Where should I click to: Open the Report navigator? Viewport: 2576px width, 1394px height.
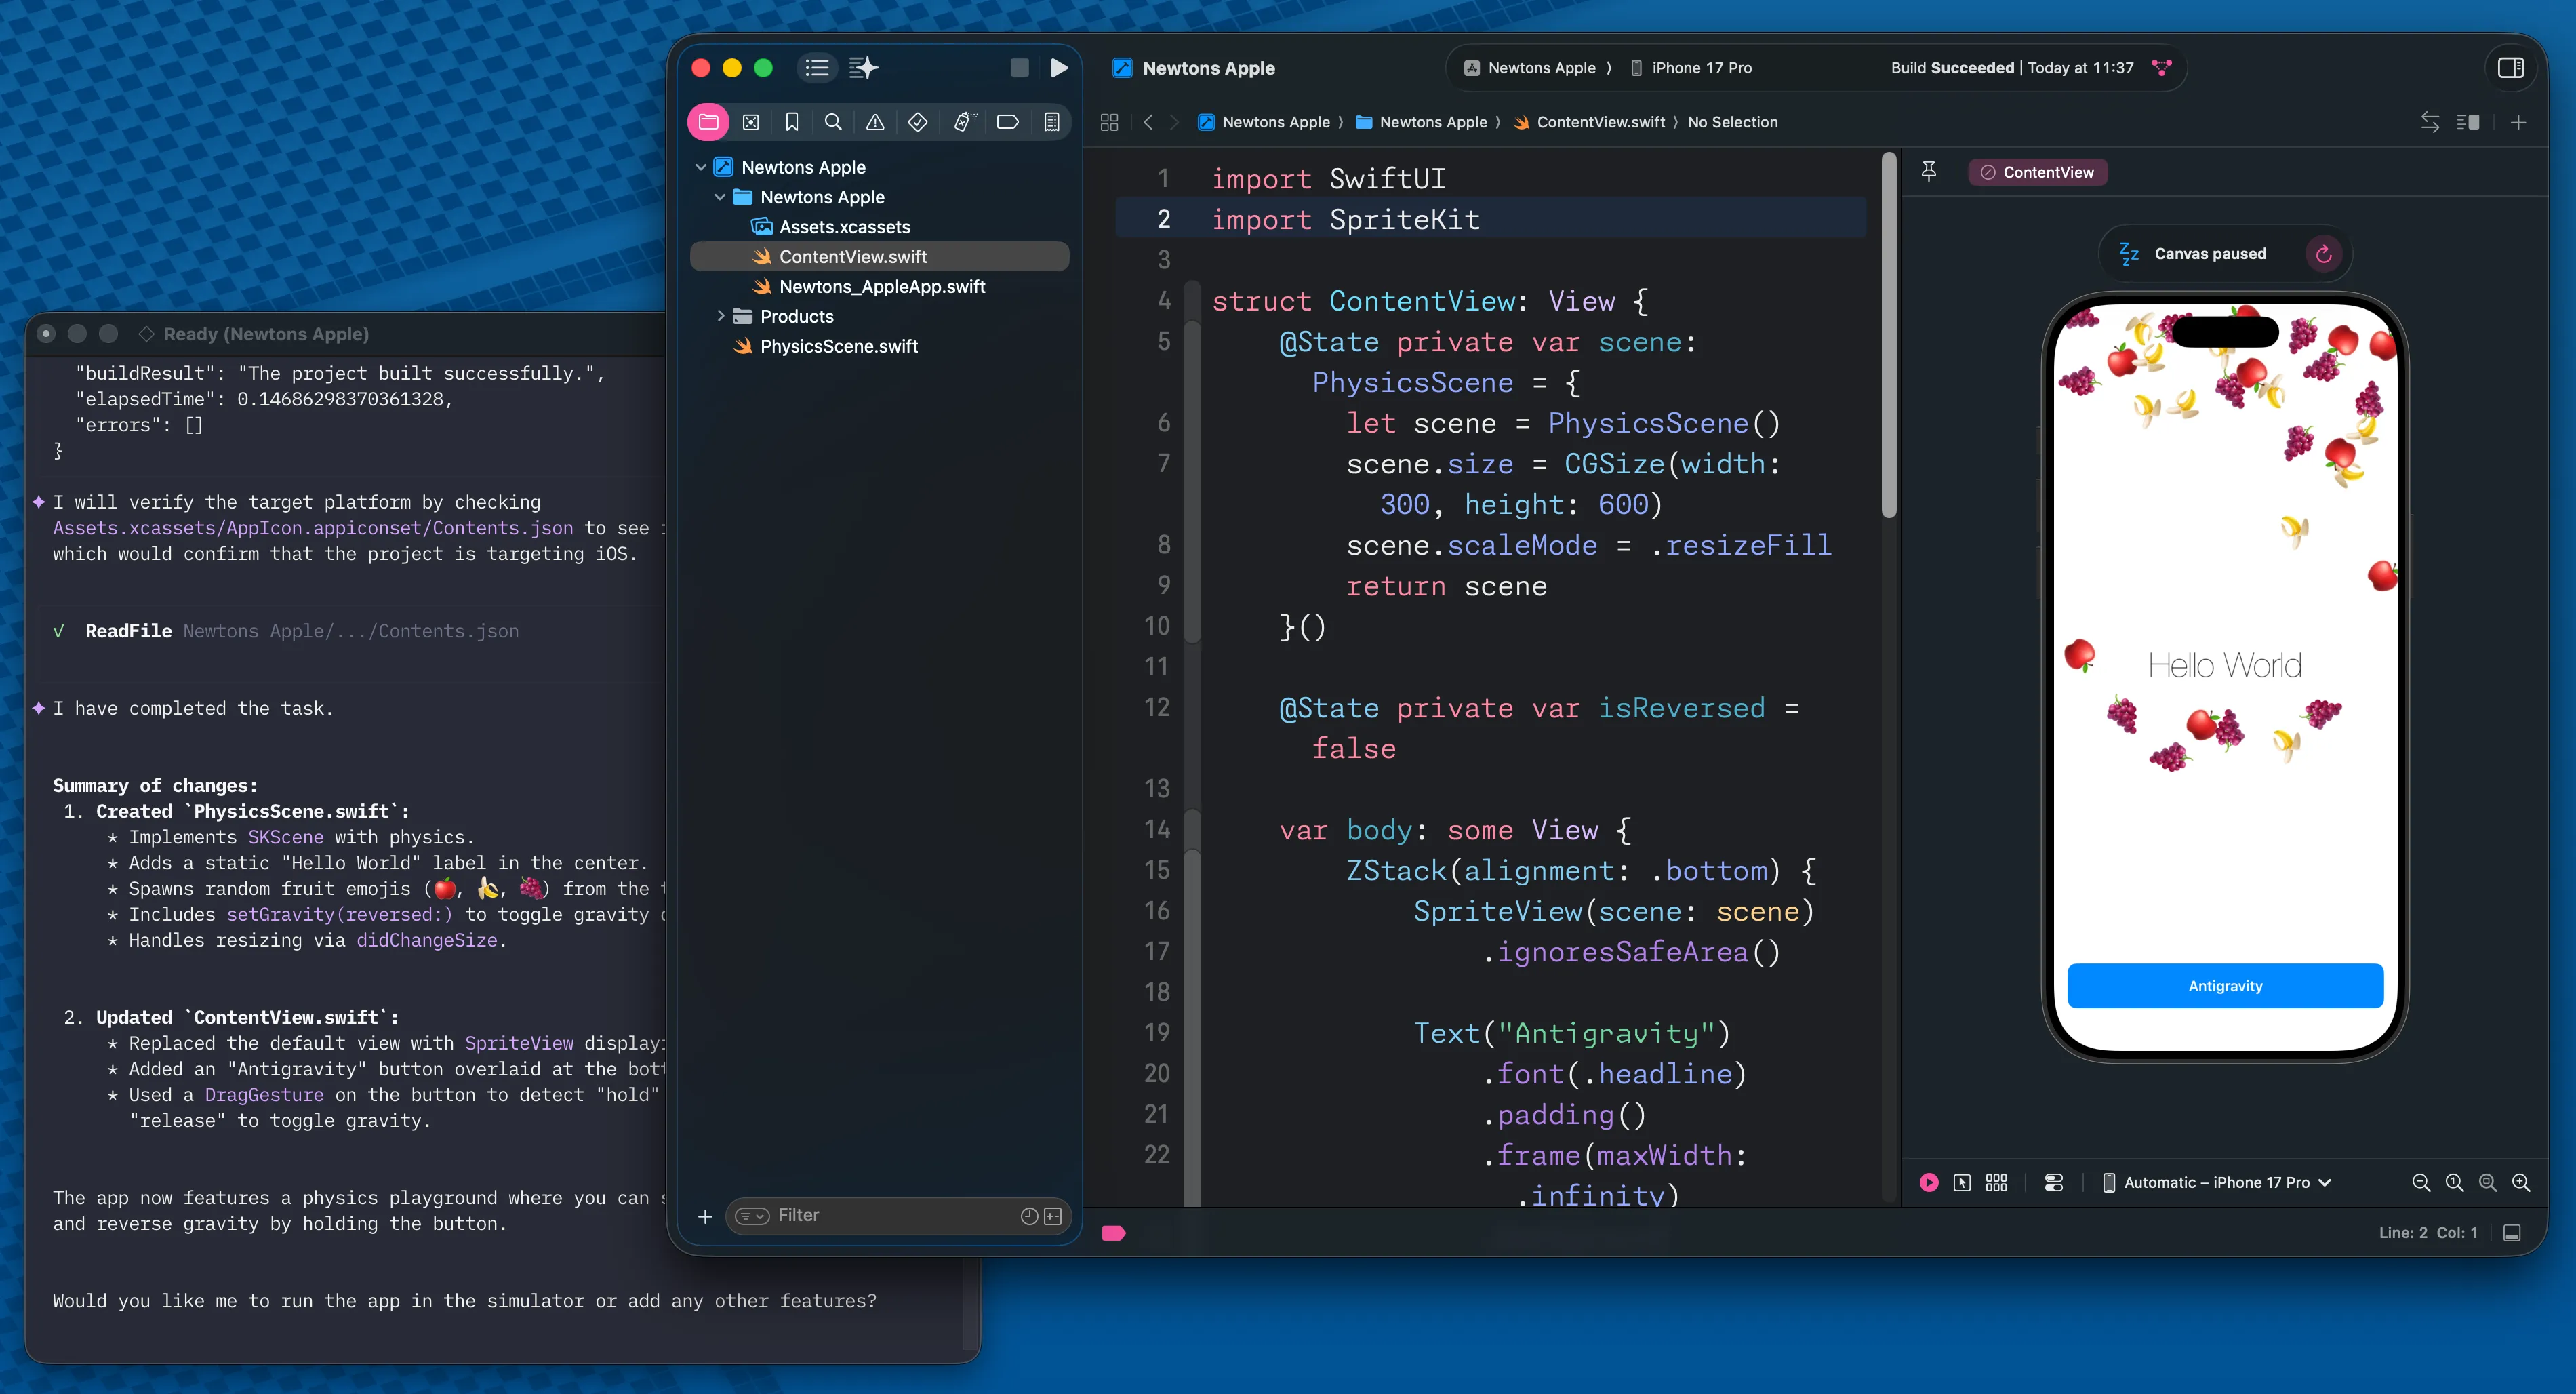click(x=1051, y=122)
